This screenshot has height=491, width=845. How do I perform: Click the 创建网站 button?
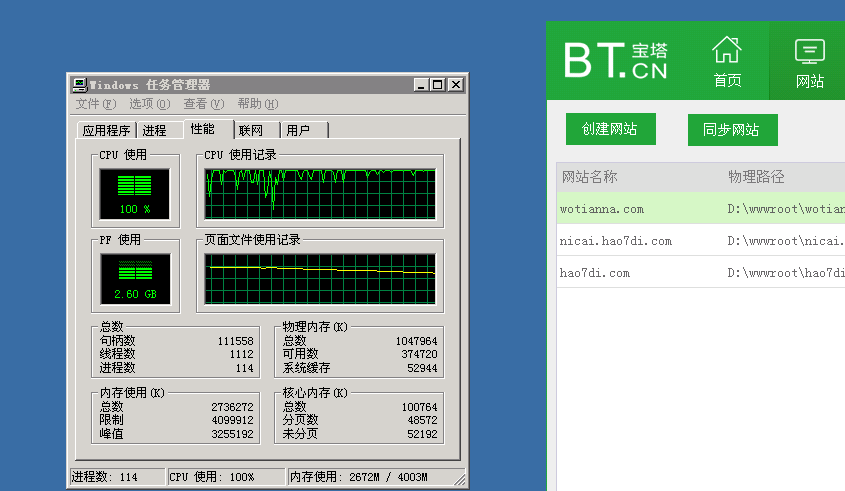pos(611,129)
